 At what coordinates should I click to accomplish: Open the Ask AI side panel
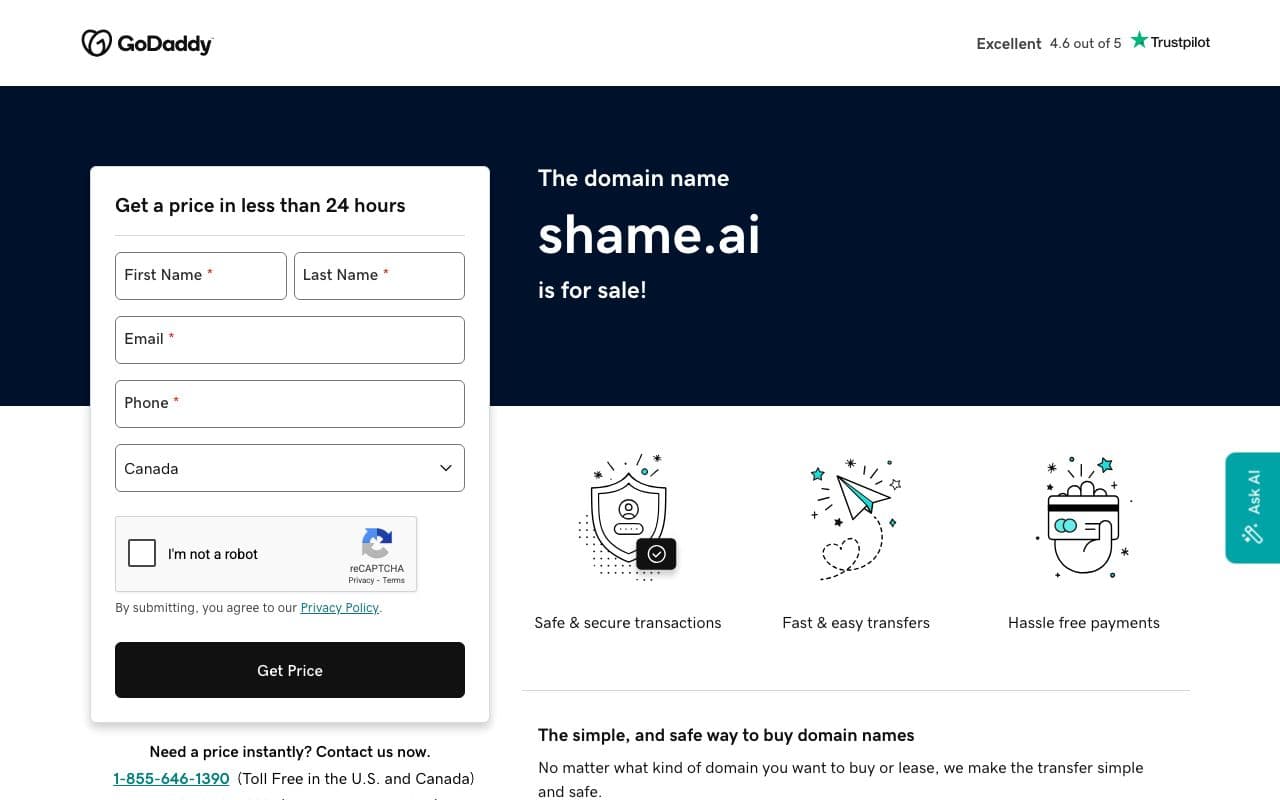pos(1252,507)
